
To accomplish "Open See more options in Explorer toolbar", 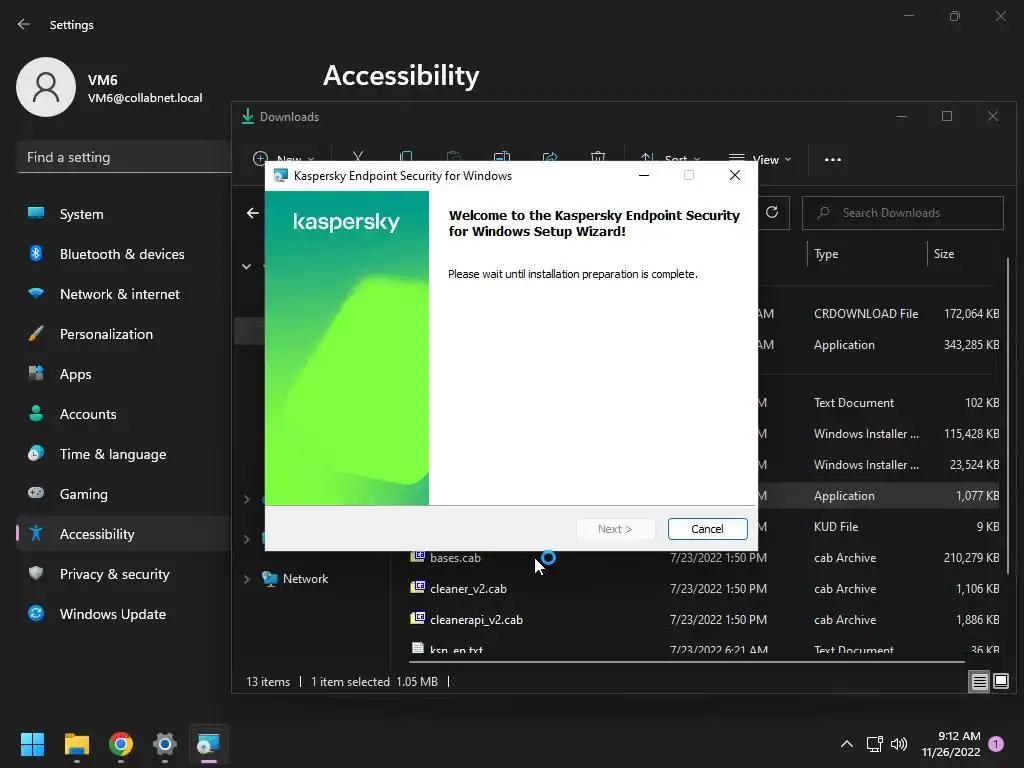I will (x=833, y=159).
